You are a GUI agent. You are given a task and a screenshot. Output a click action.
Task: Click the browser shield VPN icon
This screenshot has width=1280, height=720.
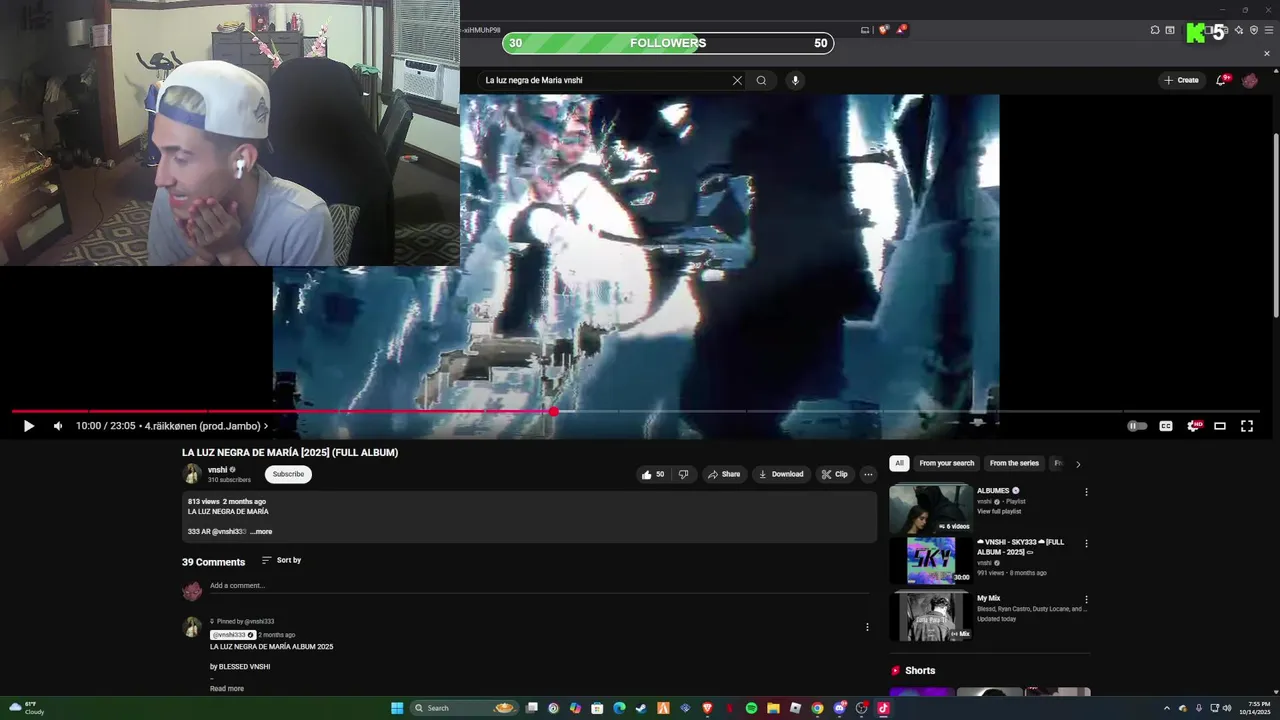tap(1254, 30)
